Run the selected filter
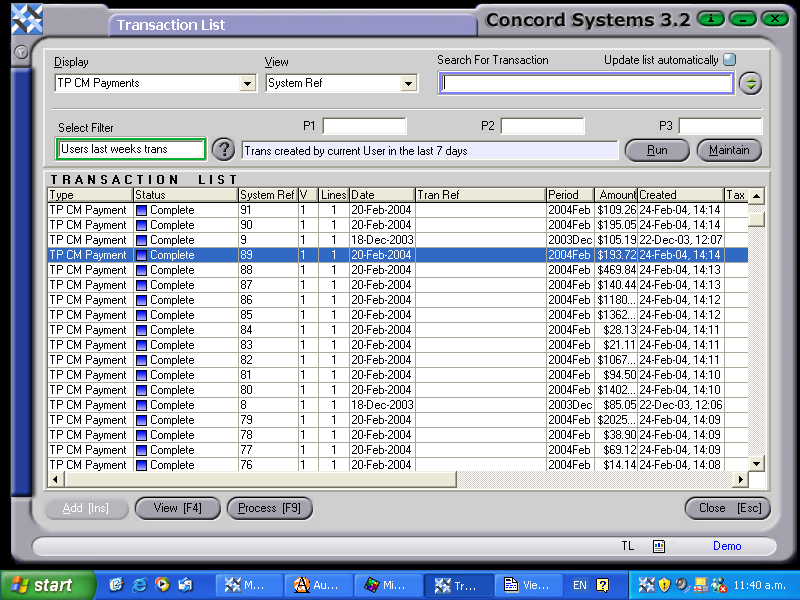This screenshot has width=800, height=600. [x=657, y=150]
